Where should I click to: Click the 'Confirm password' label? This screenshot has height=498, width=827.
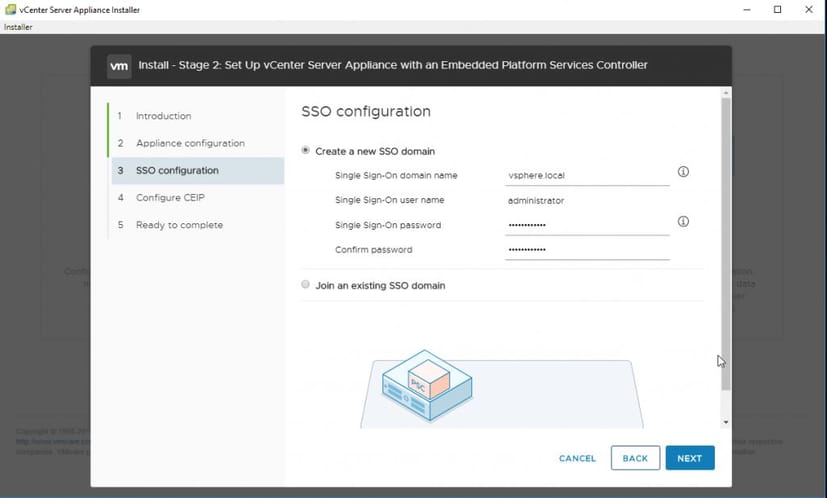click(373, 250)
